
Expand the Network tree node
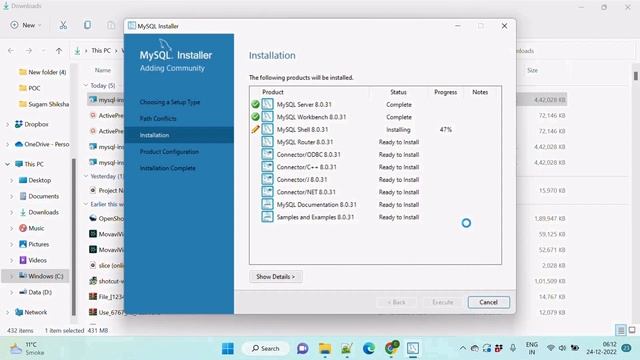[x=7, y=312]
